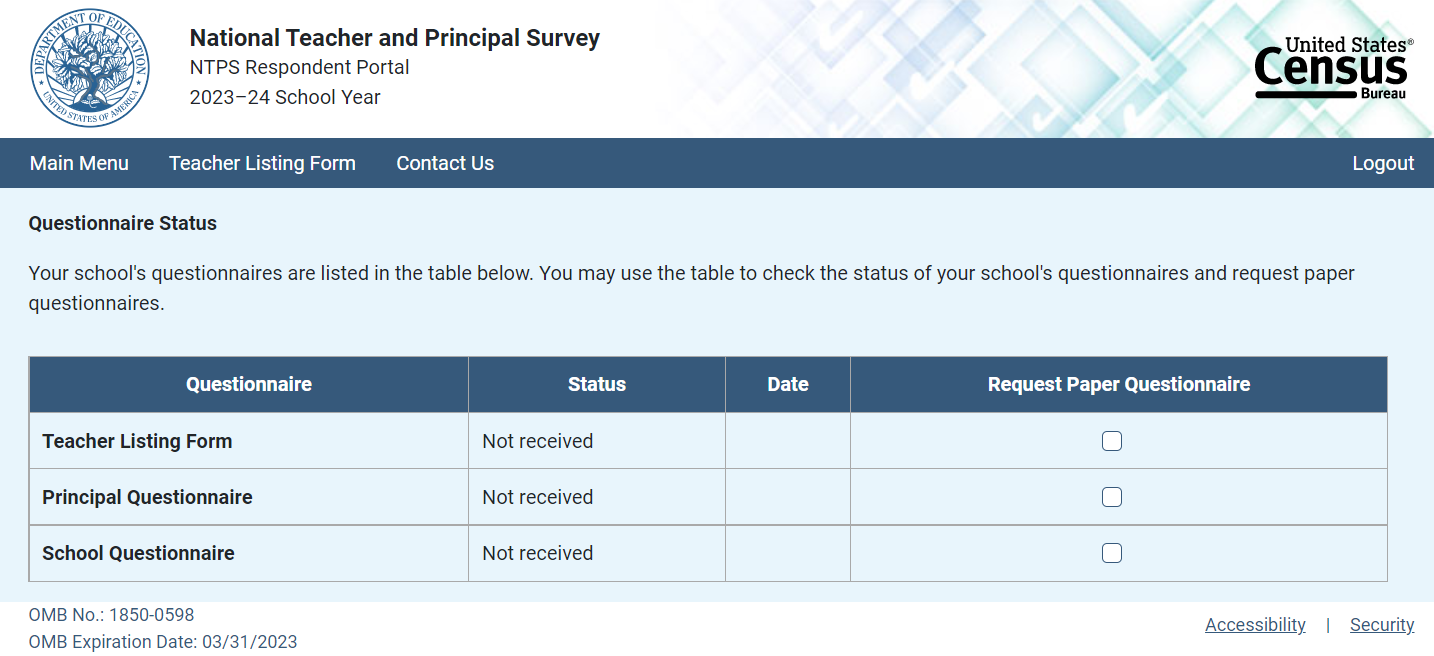Viewport: 1434px width, 656px height.
Task: Click the Questionnaire Status heading
Action: 123,223
